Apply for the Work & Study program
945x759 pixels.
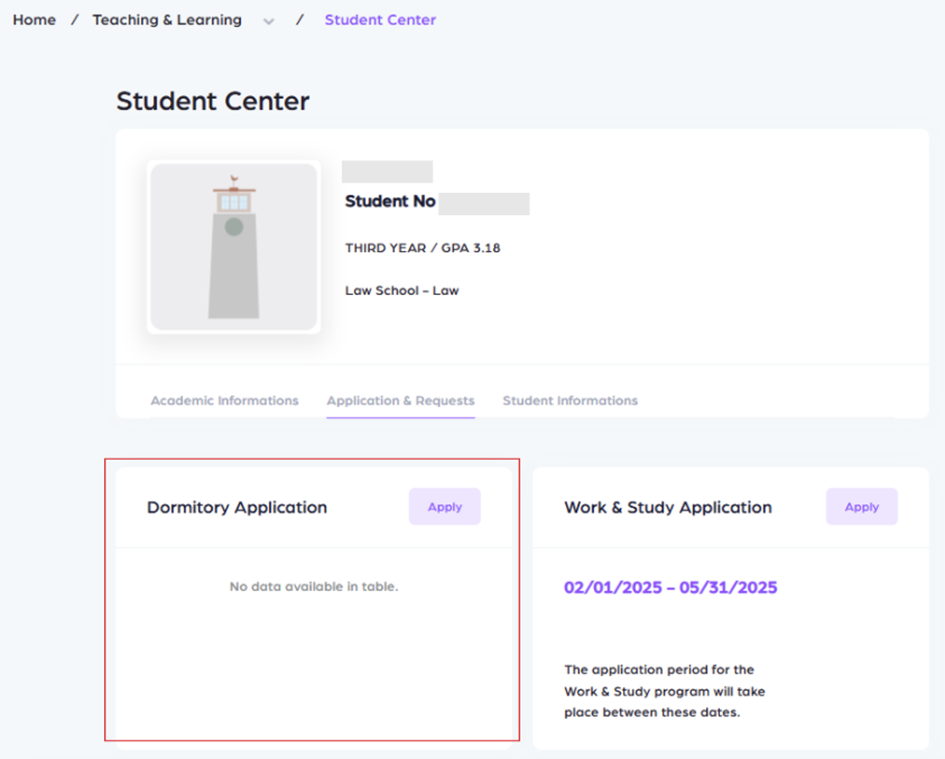(x=861, y=506)
